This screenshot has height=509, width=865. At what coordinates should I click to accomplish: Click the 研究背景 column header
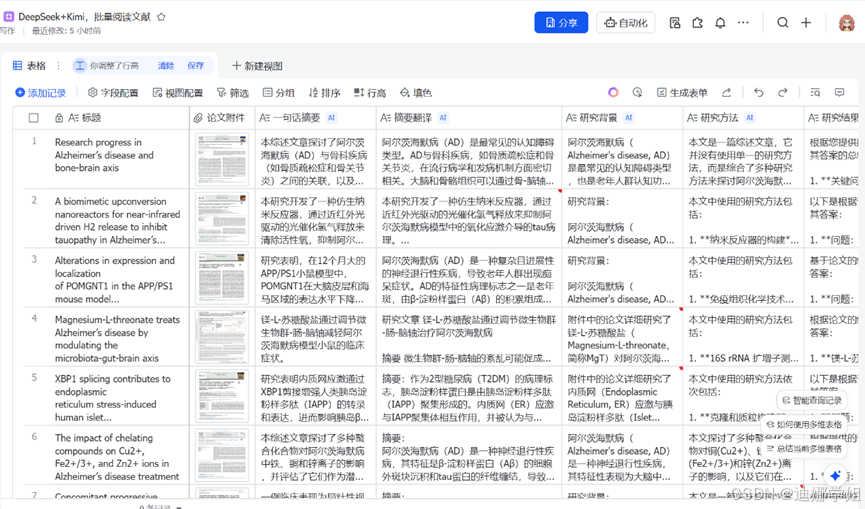pos(622,117)
